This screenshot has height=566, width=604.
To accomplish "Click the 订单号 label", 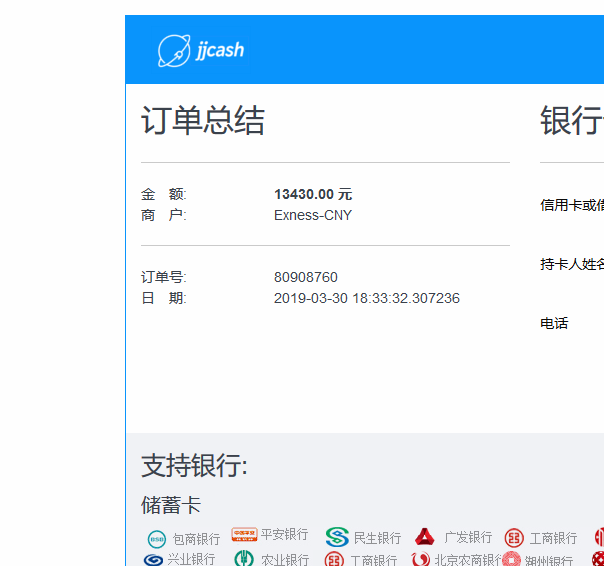I will coord(164,277).
